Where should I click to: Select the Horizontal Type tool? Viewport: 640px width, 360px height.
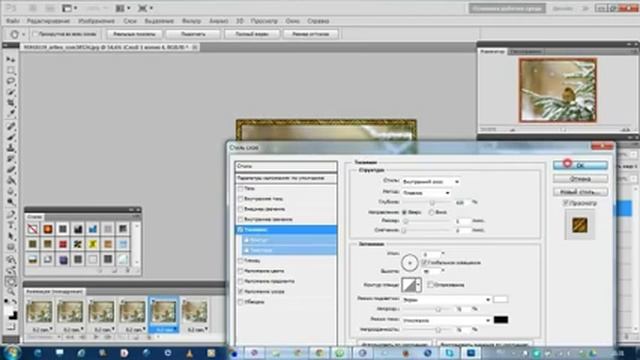pyautogui.click(x=11, y=224)
